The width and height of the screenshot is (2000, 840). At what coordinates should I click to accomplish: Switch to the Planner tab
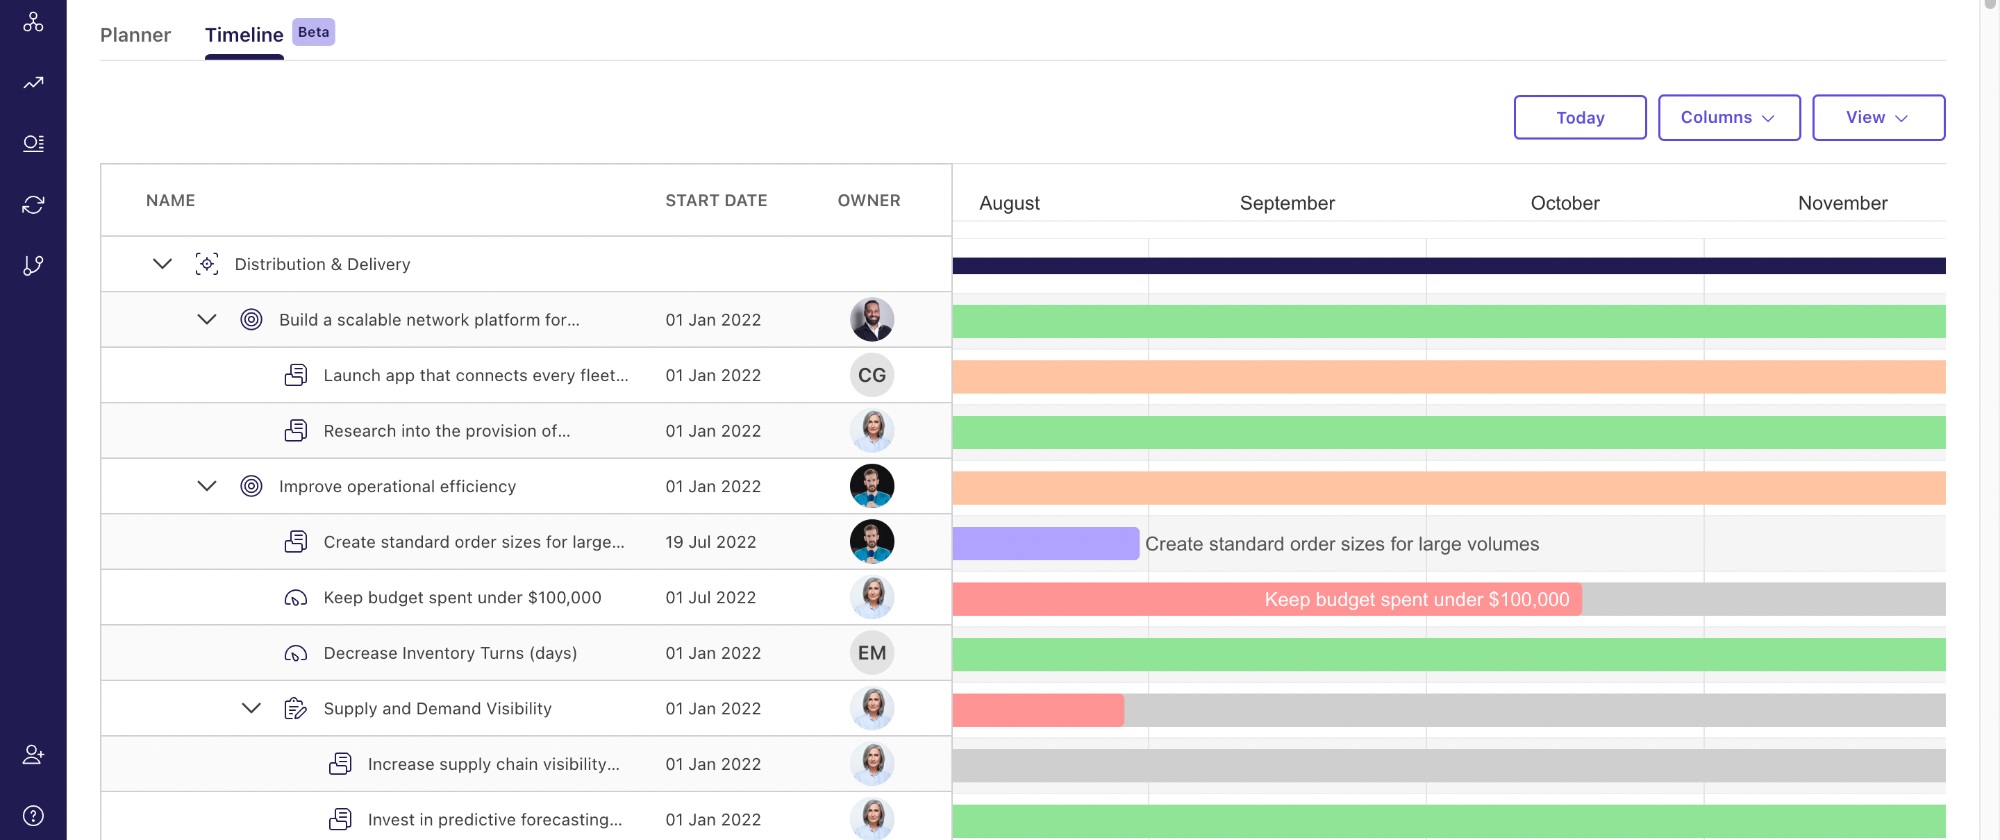(135, 35)
